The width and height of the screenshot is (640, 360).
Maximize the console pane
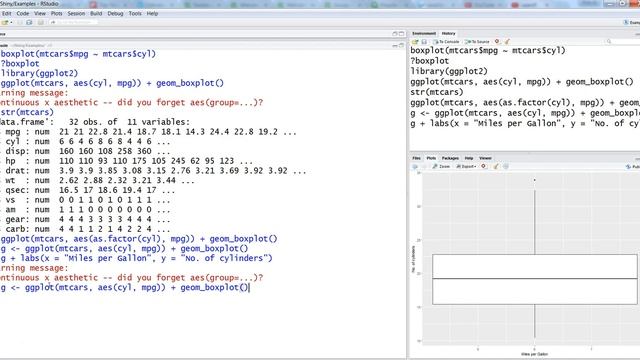click(x=401, y=45)
